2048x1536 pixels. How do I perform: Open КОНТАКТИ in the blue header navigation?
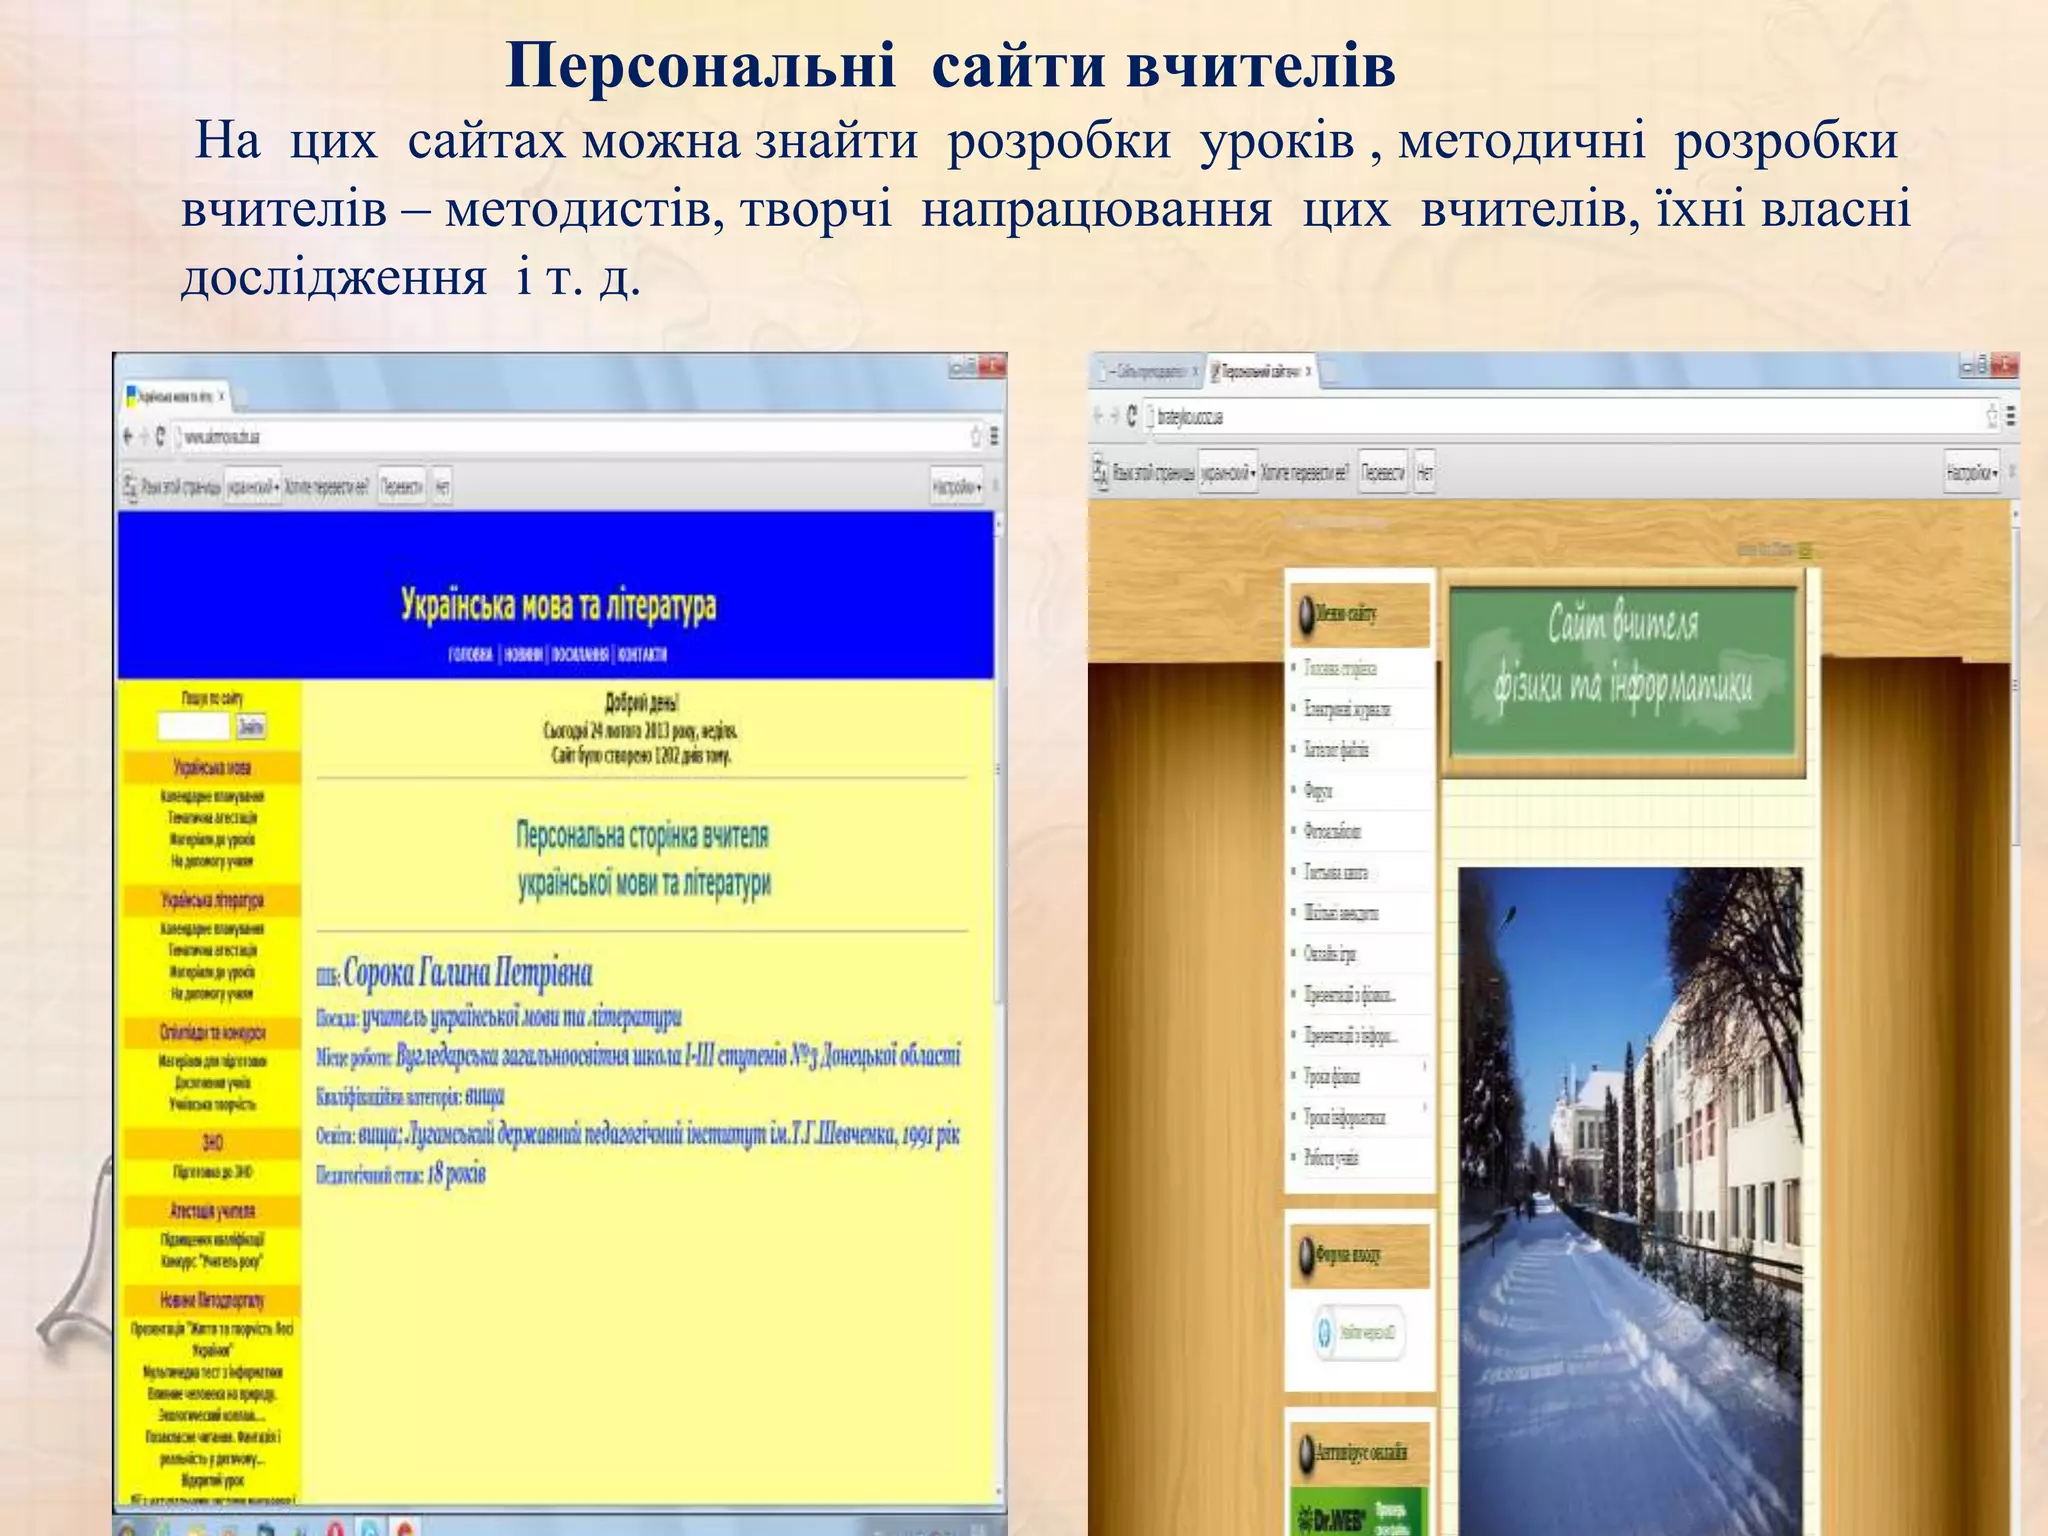pos(643,655)
